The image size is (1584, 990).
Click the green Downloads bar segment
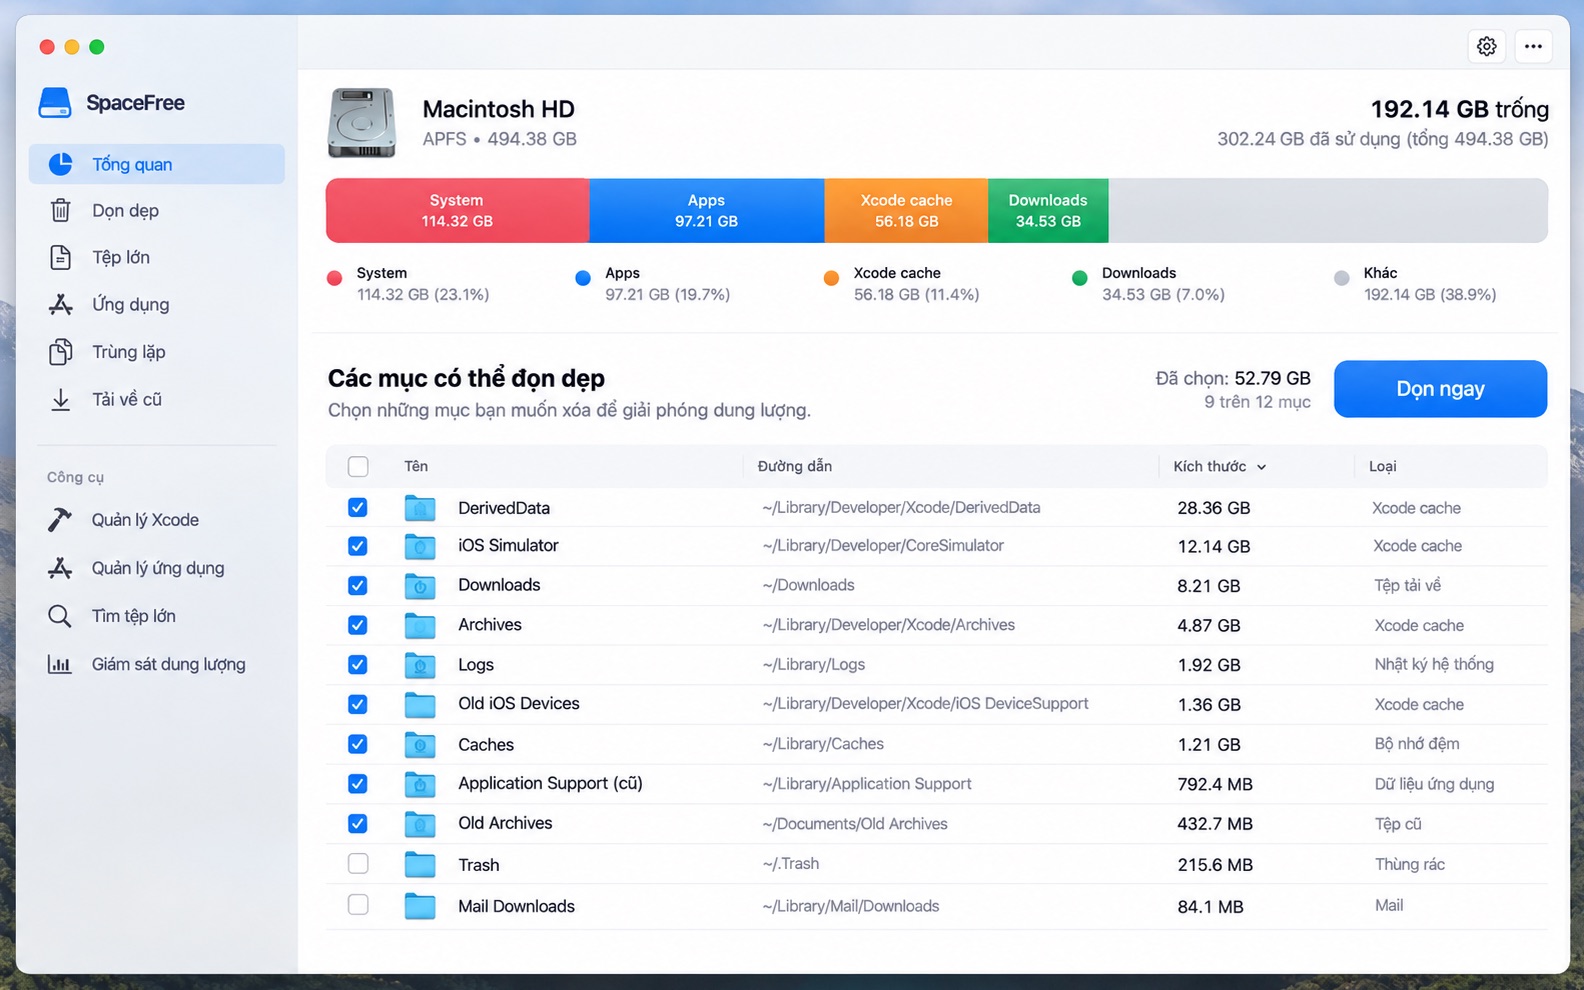coord(1048,210)
